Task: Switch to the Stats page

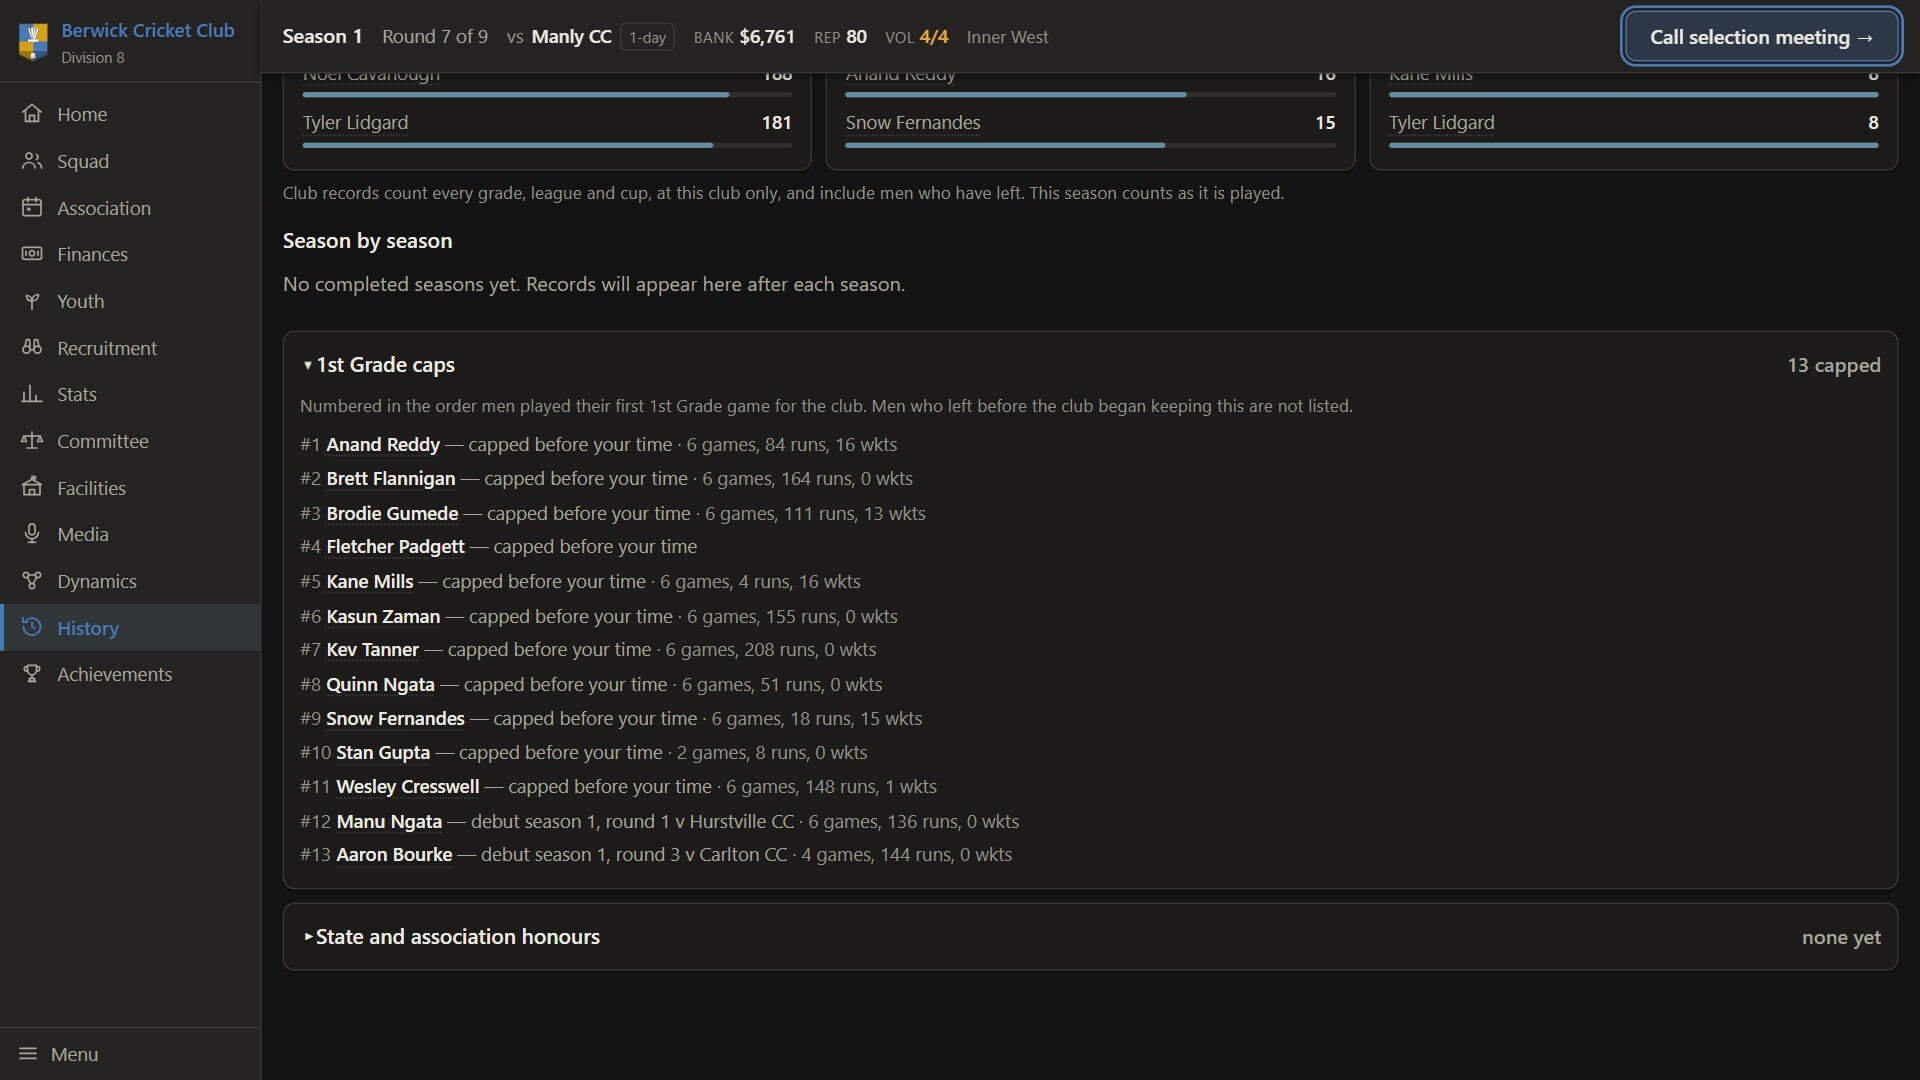Action: [x=130, y=394]
